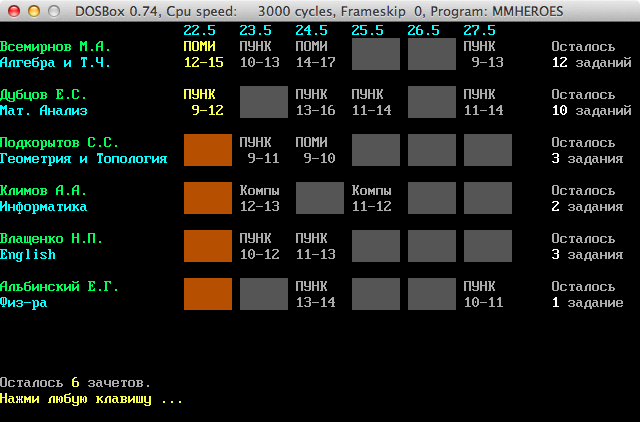Click Осталось 3 задания in Геометрия row
Screen dimensions: 640x422
click(x=587, y=150)
